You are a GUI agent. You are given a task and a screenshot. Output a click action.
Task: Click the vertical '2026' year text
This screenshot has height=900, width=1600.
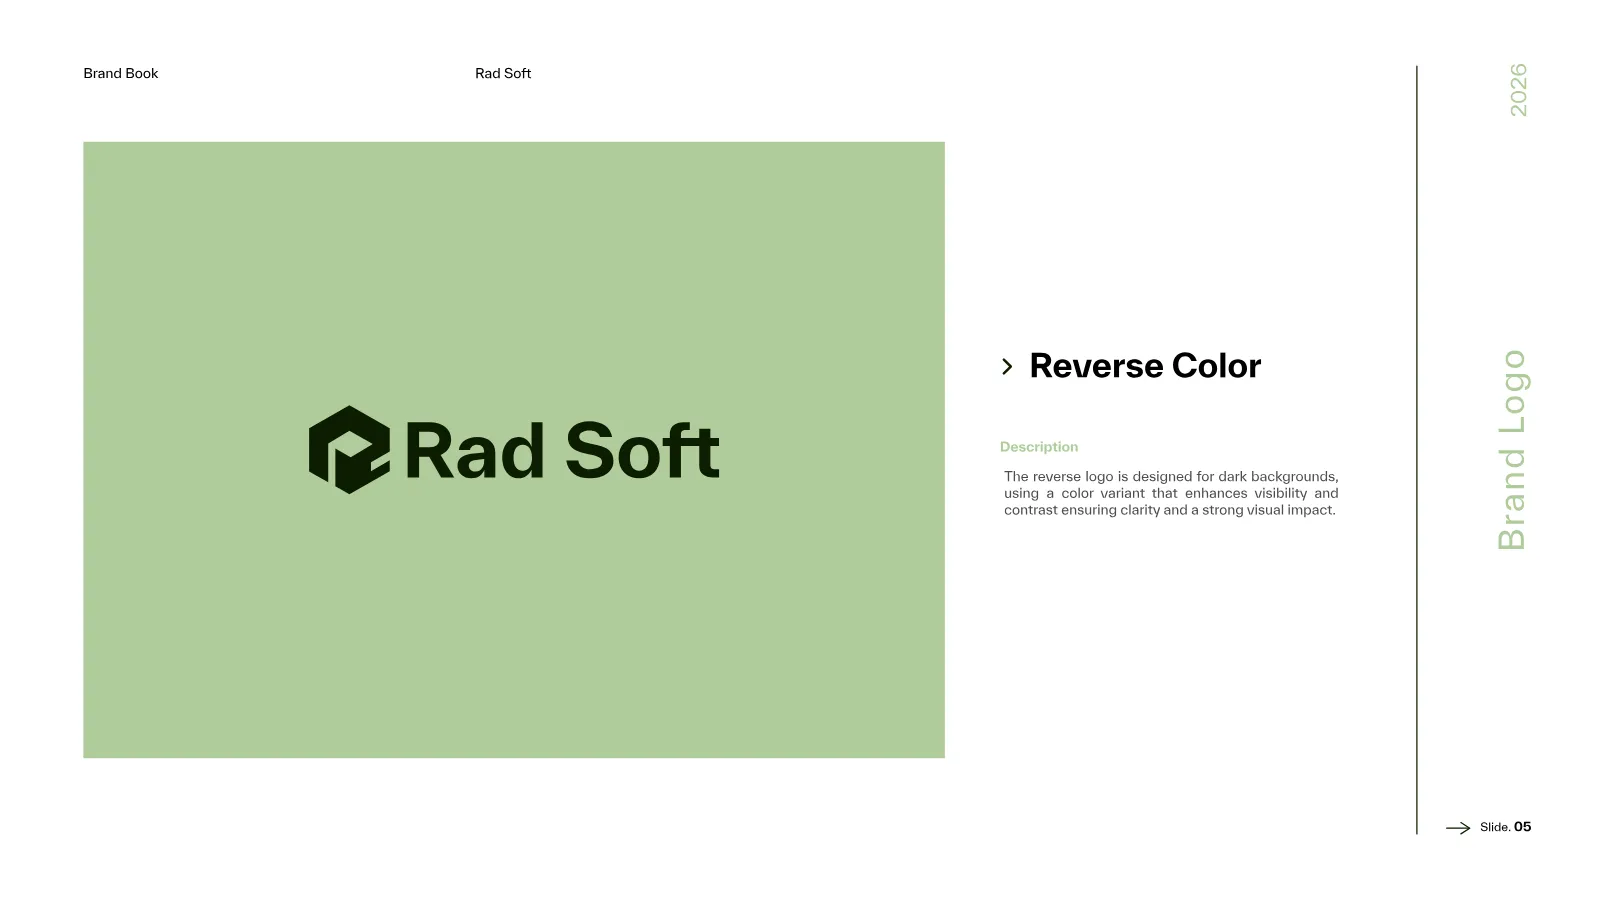[x=1518, y=90]
